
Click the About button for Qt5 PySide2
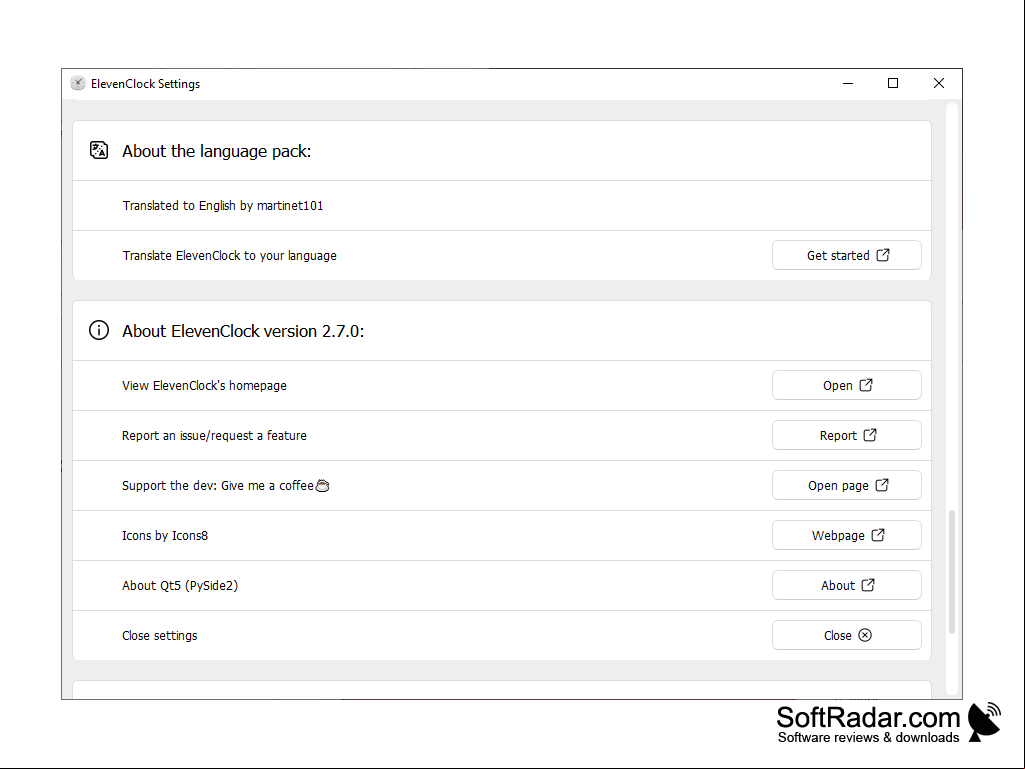click(x=847, y=585)
